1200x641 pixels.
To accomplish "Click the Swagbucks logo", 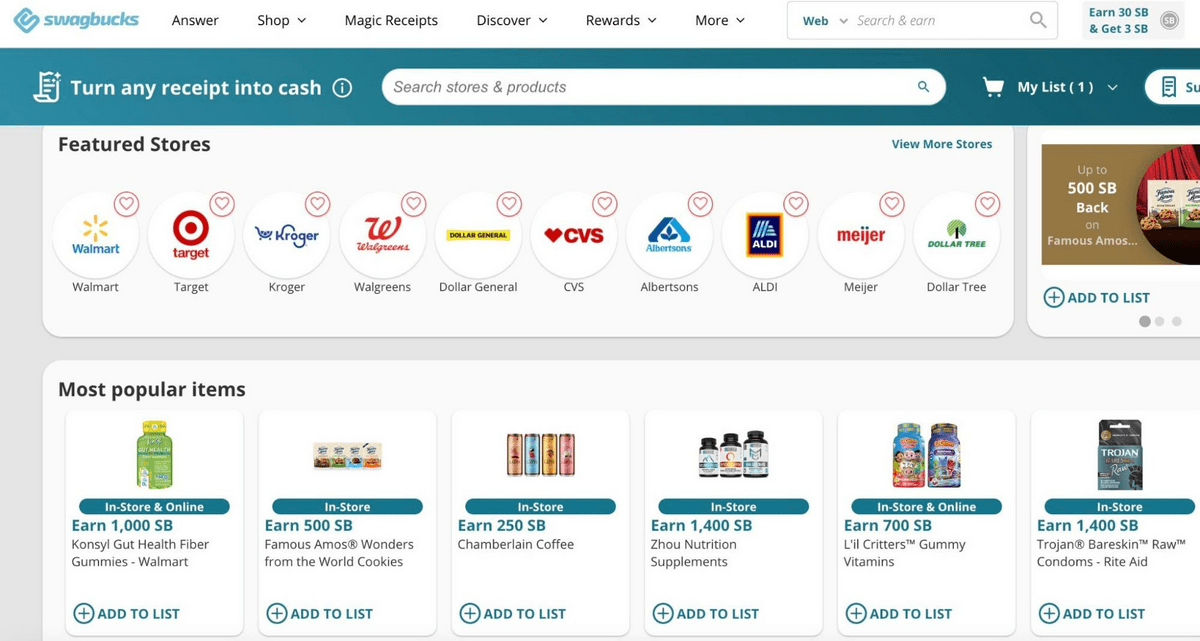I will [76, 20].
